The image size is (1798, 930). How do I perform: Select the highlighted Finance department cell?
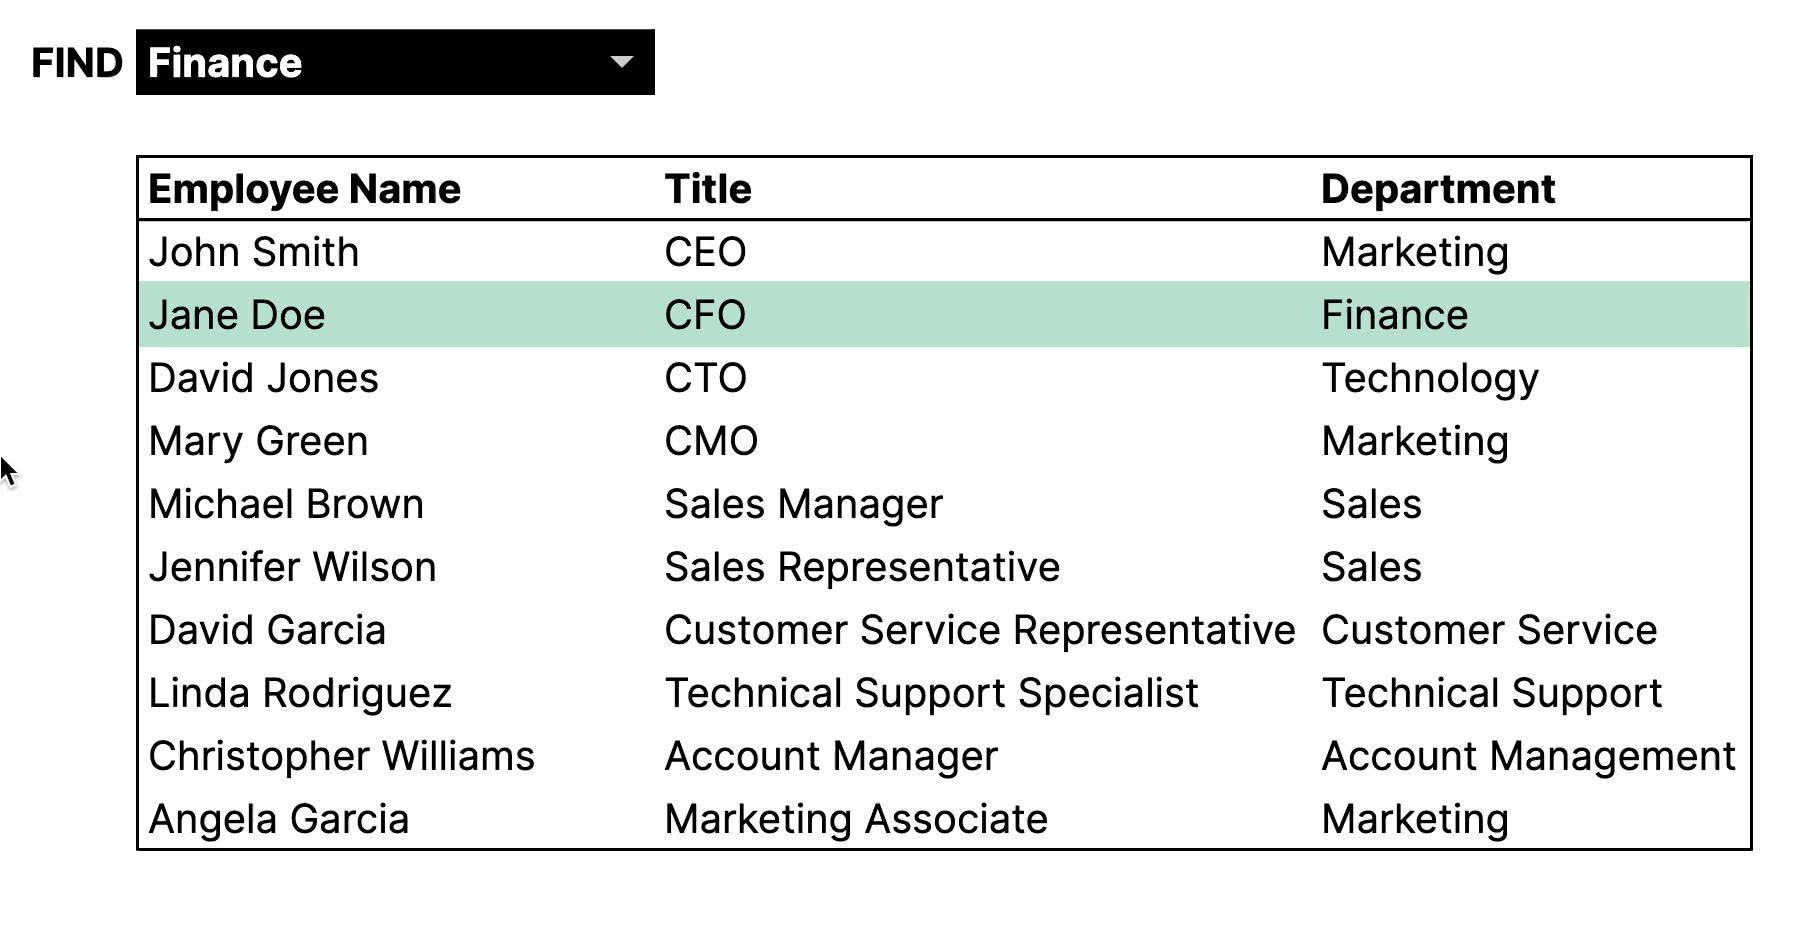click(x=1394, y=315)
